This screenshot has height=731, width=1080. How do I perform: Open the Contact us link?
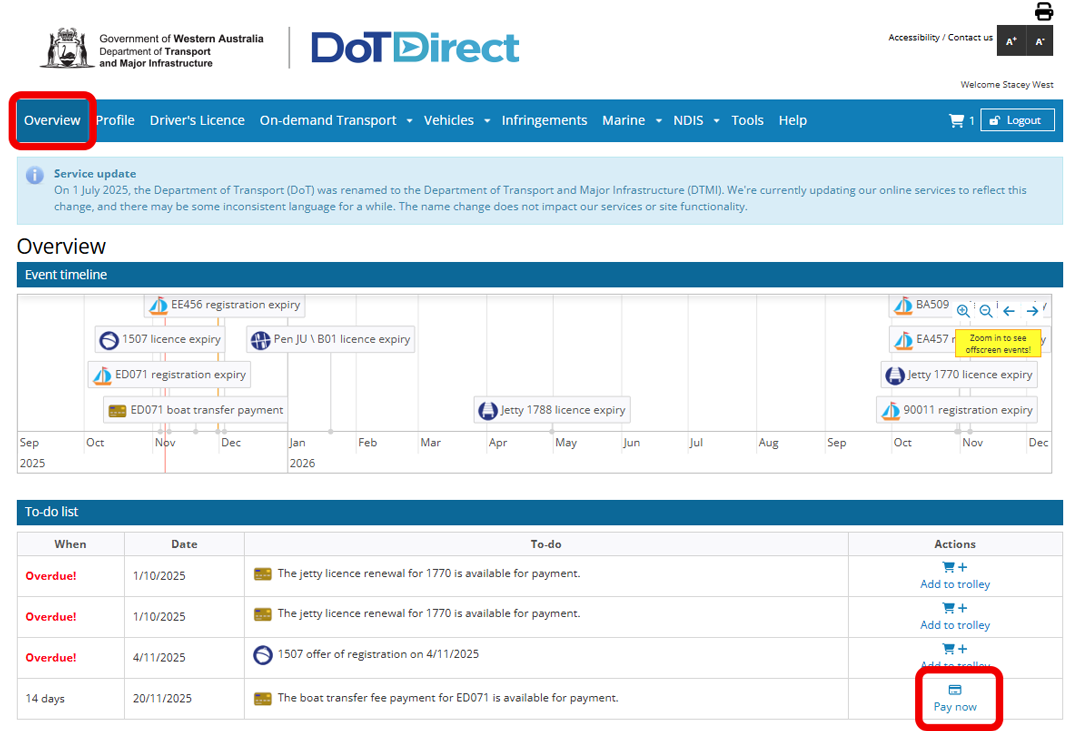tap(970, 38)
